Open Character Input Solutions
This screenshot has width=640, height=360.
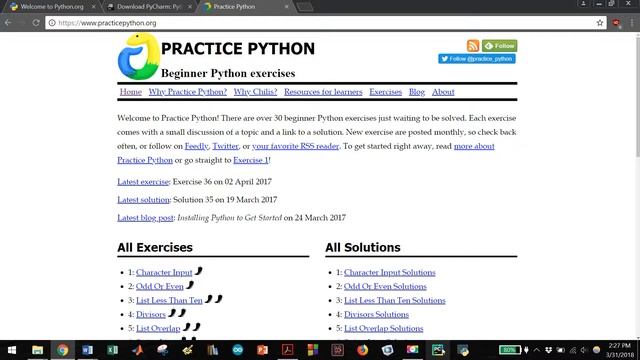pos(389,272)
